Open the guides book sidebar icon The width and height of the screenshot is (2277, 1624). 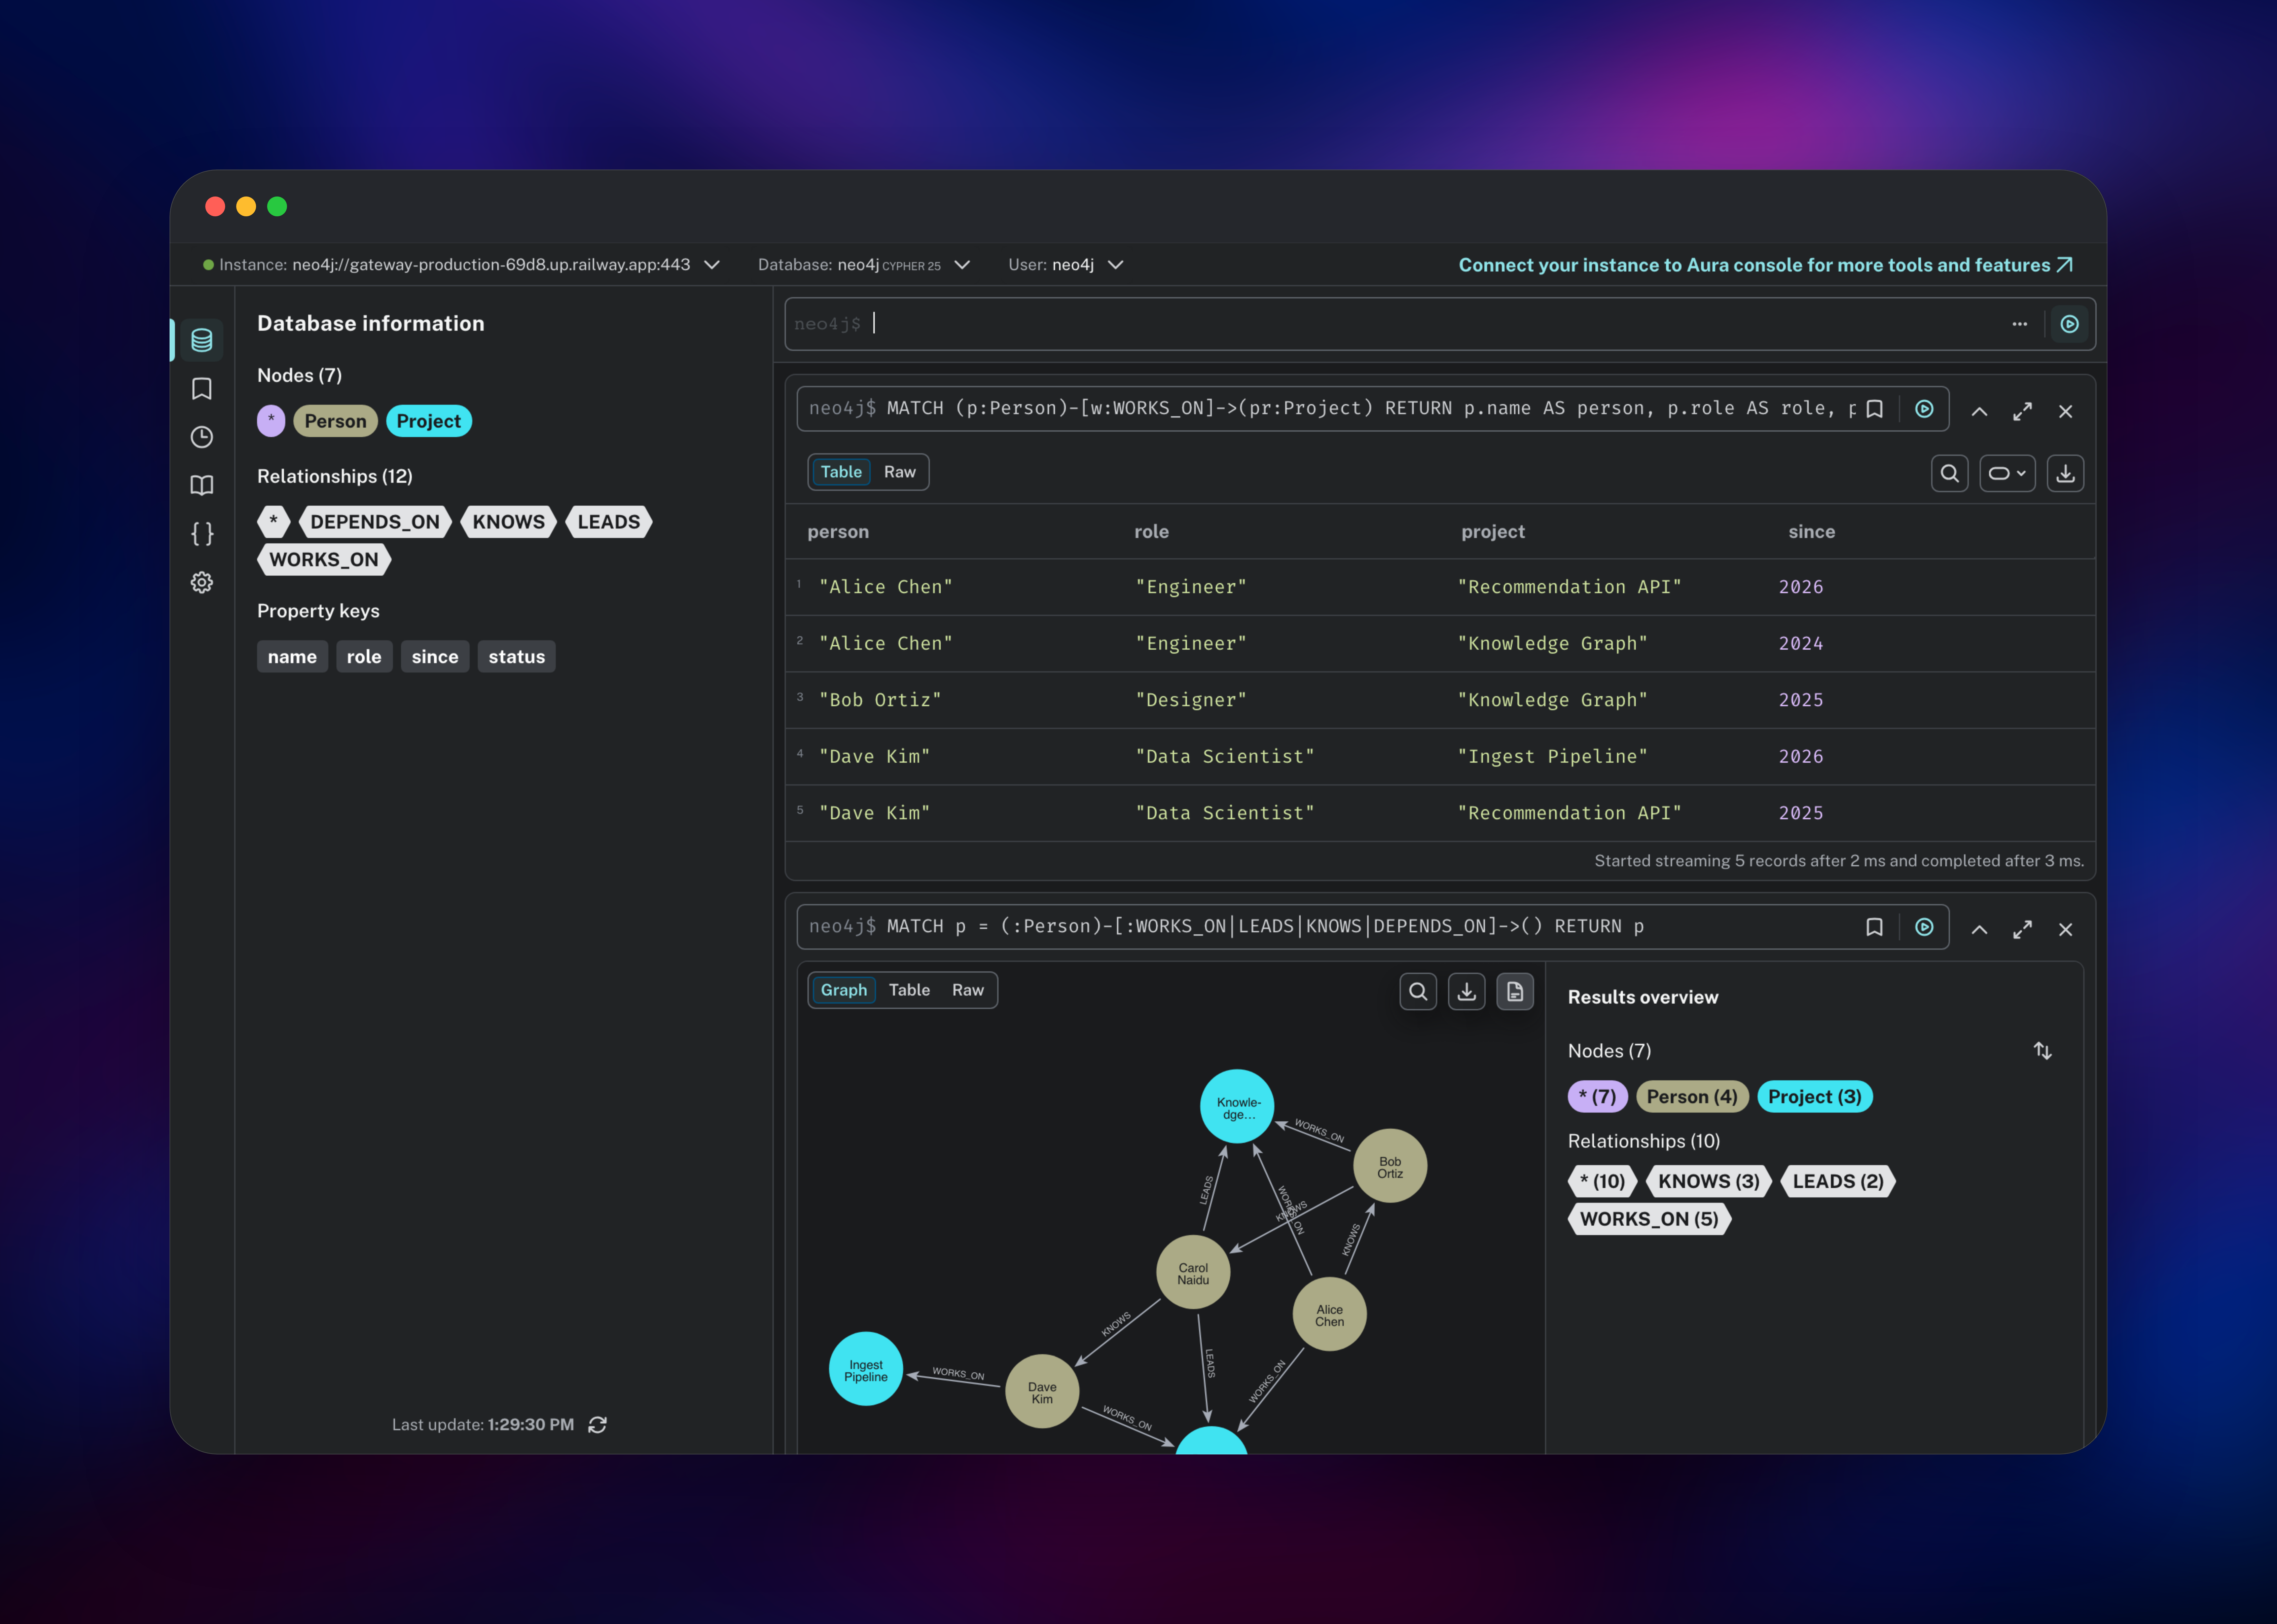click(202, 485)
